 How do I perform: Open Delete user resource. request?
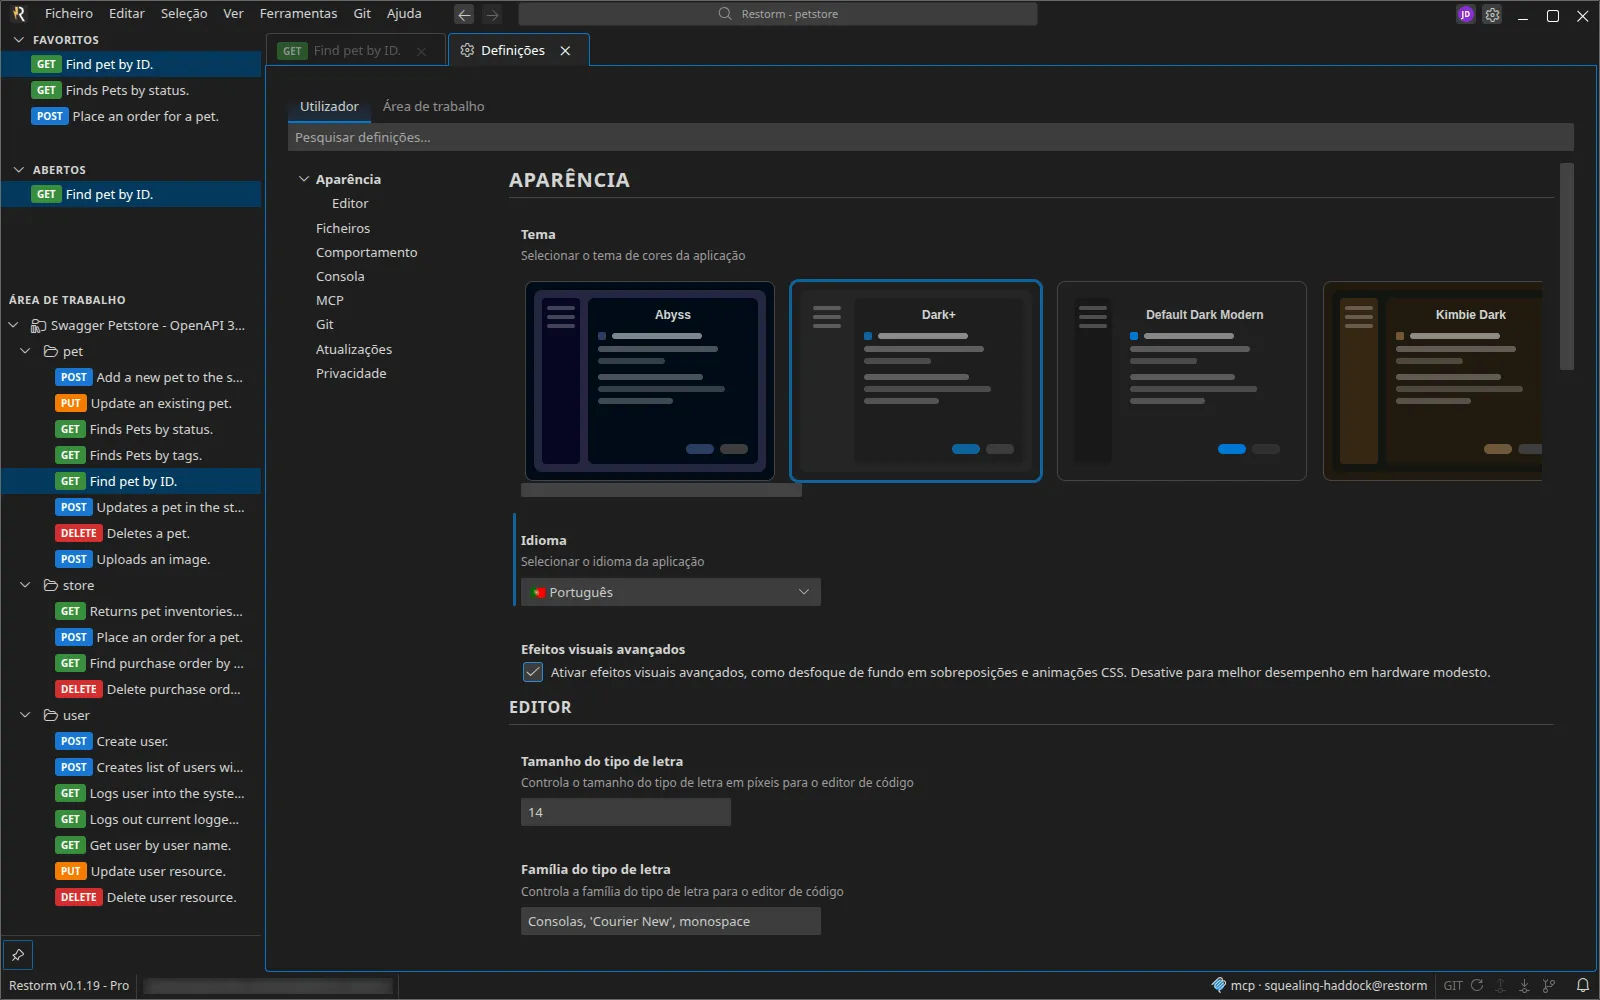(131, 897)
